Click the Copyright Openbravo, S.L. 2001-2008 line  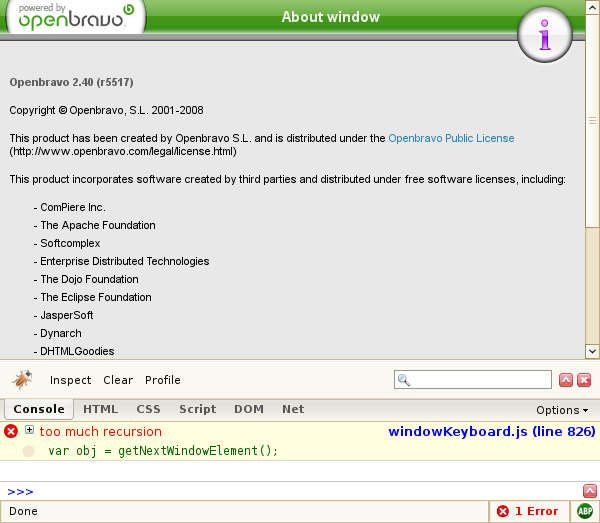coord(106,110)
